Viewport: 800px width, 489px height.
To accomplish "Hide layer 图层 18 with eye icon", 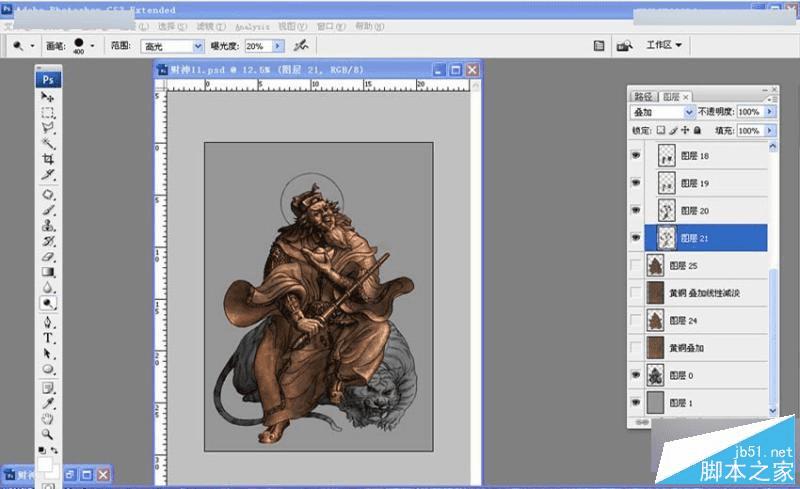I will click(636, 156).
